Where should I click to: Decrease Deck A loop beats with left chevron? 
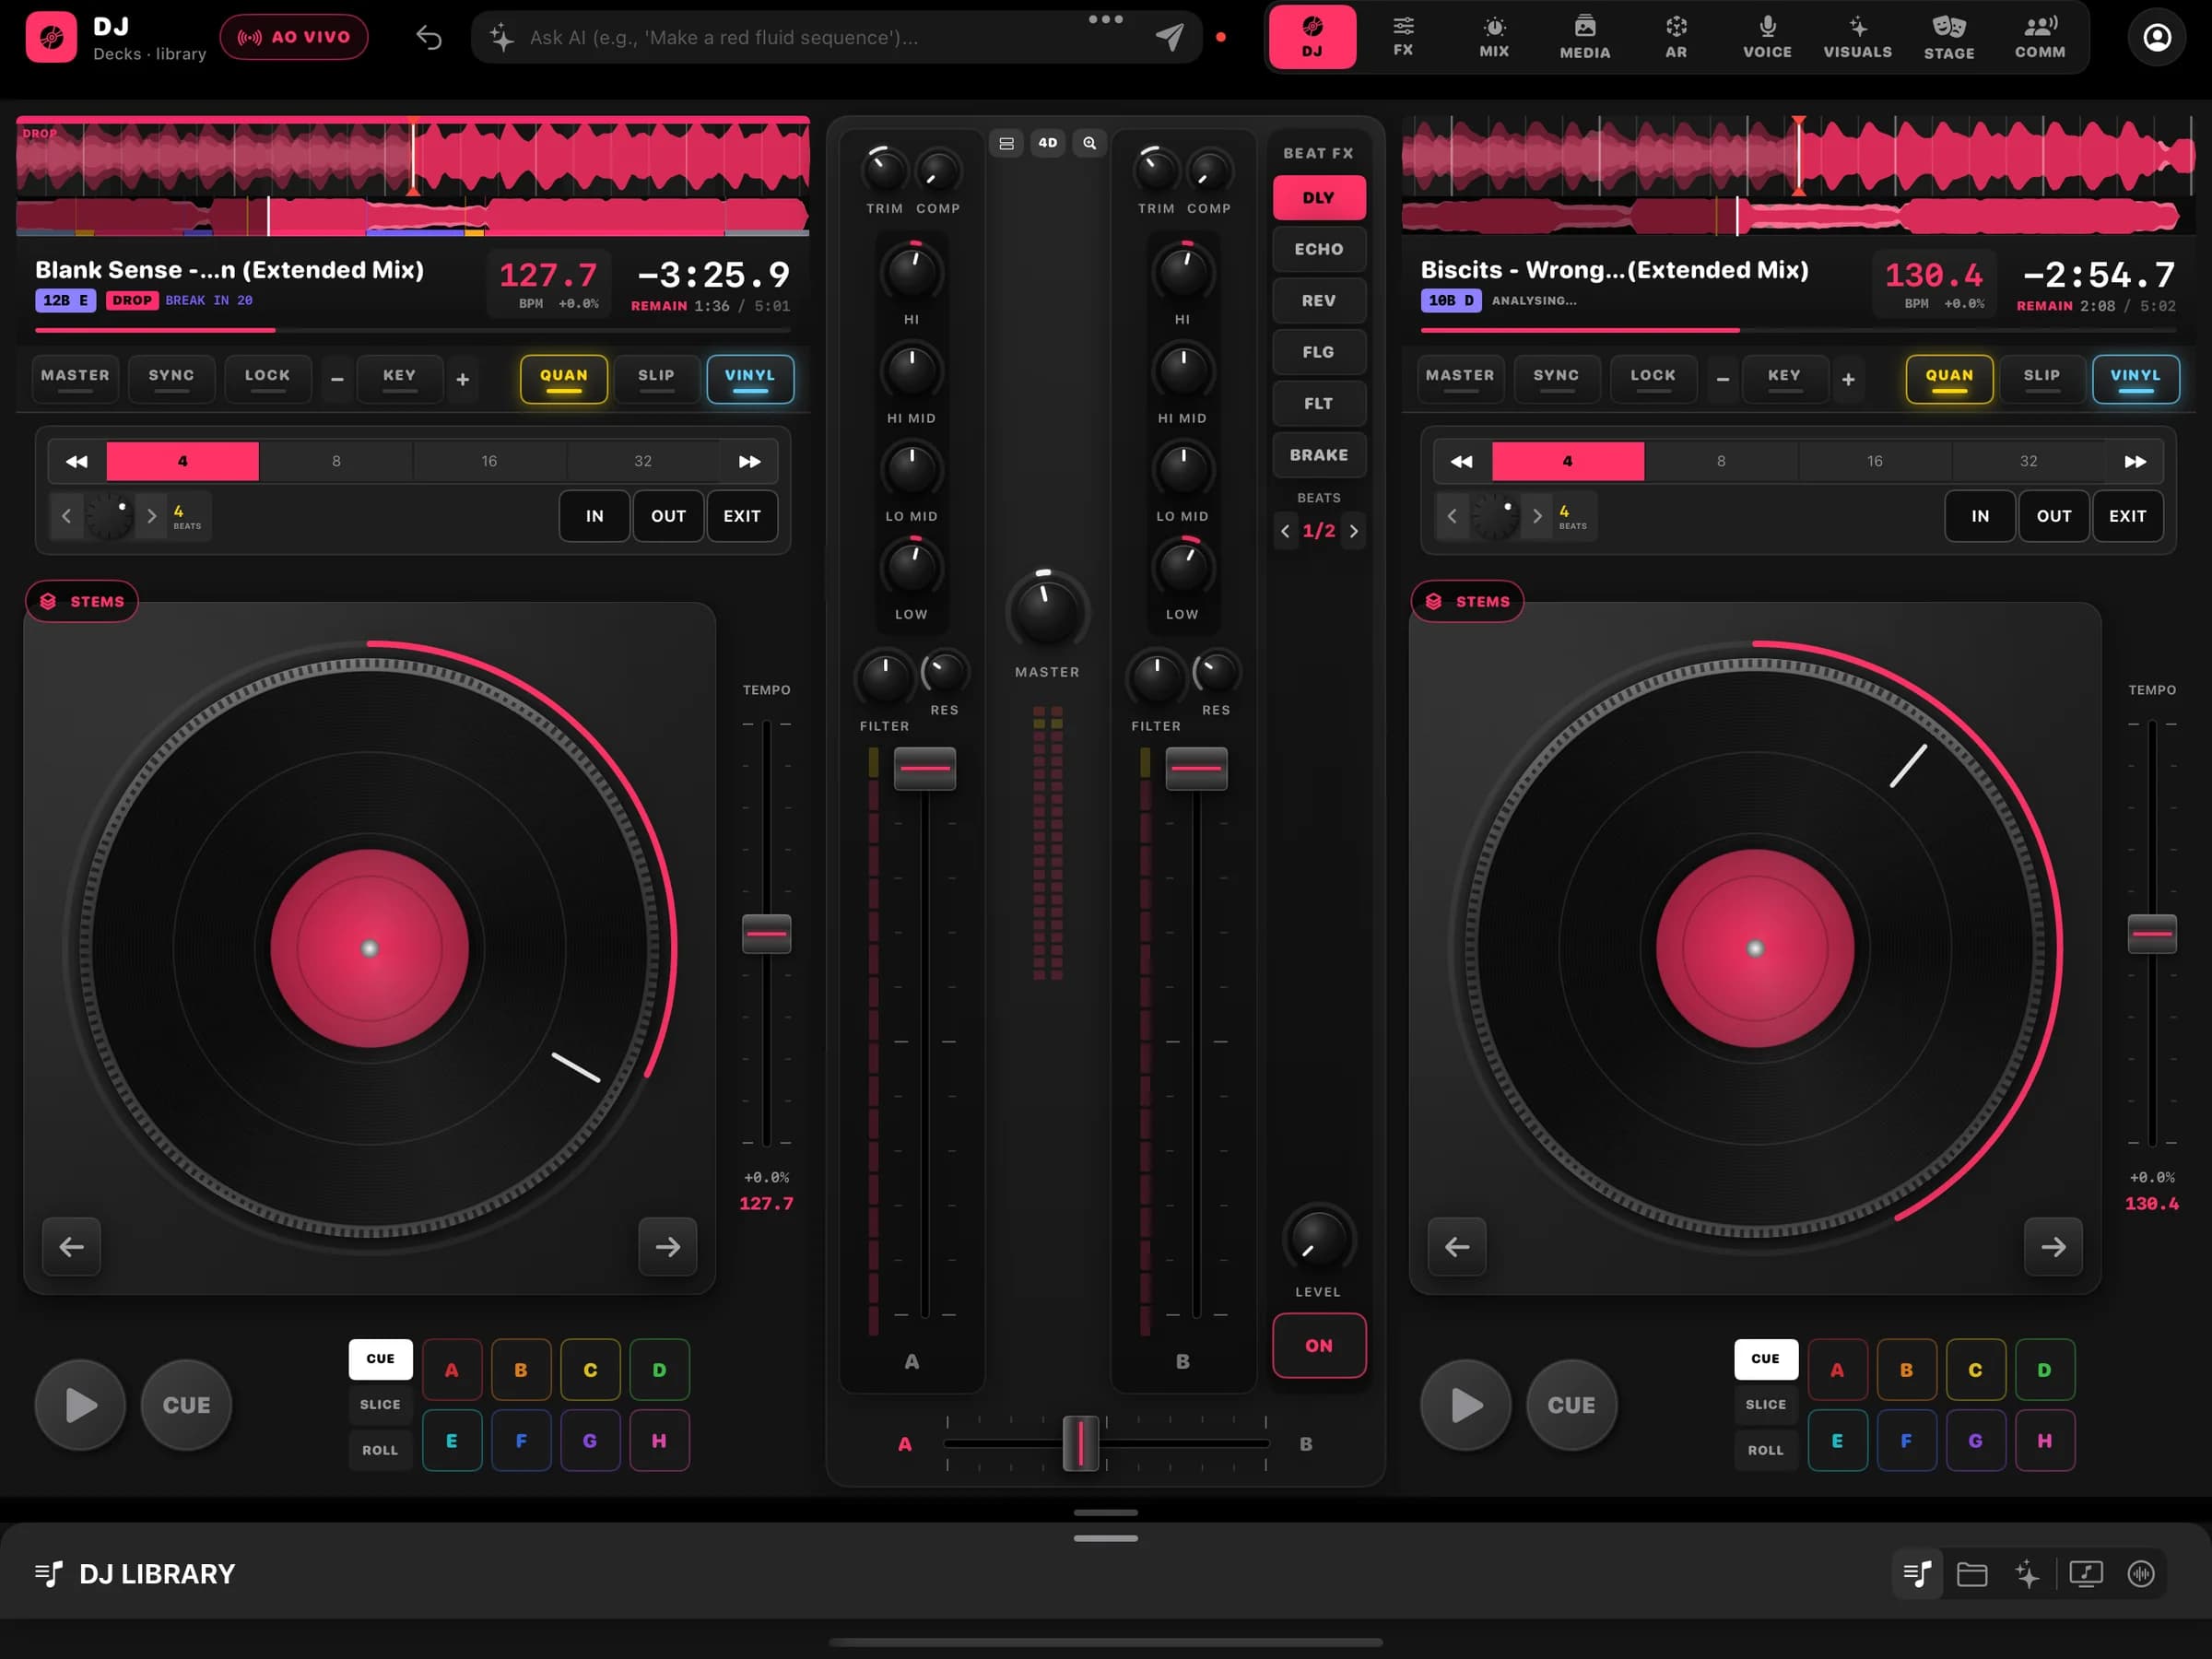(66, 516)
